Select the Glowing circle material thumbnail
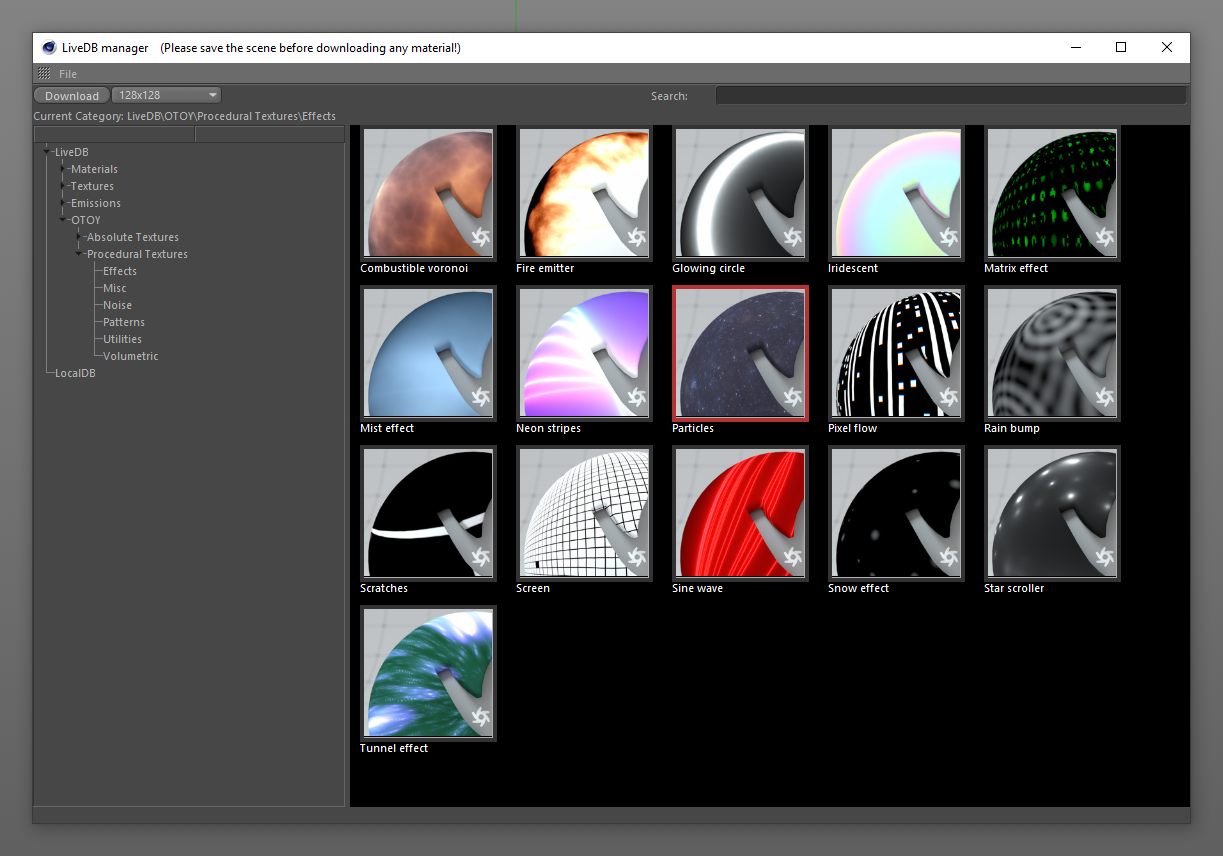 coord(740,193)
